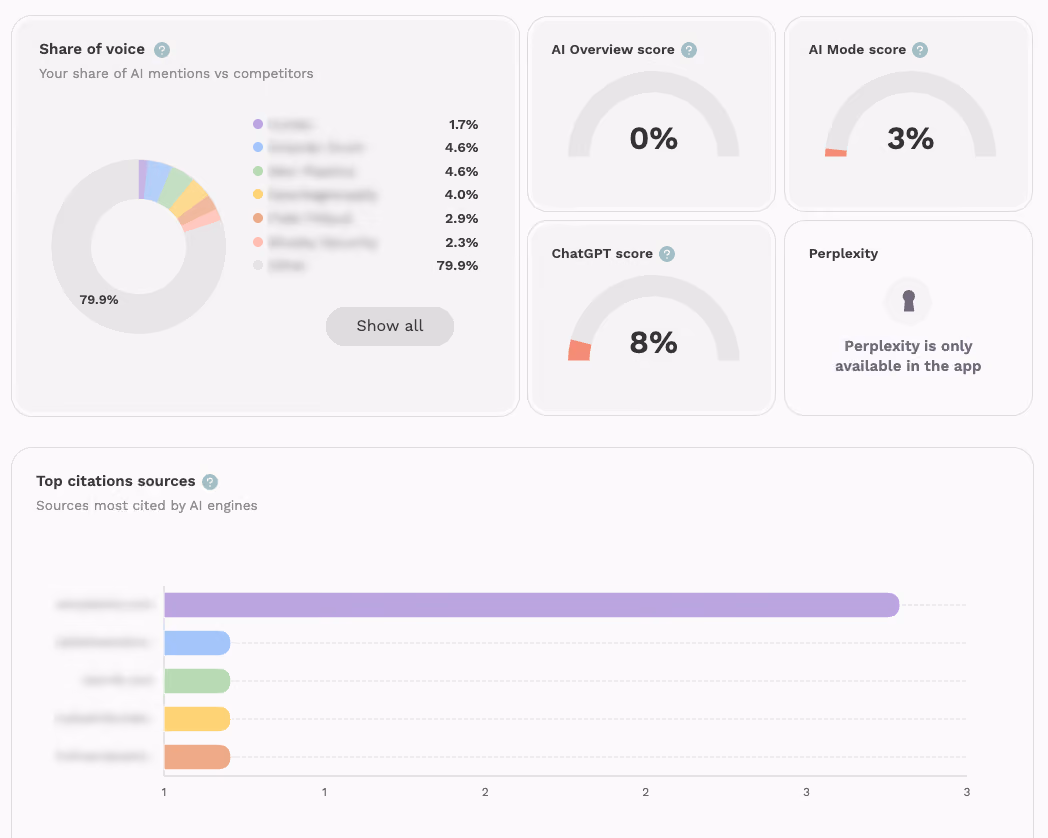Click the 8% ChatGPT gauge value

[x=654, y=343]
